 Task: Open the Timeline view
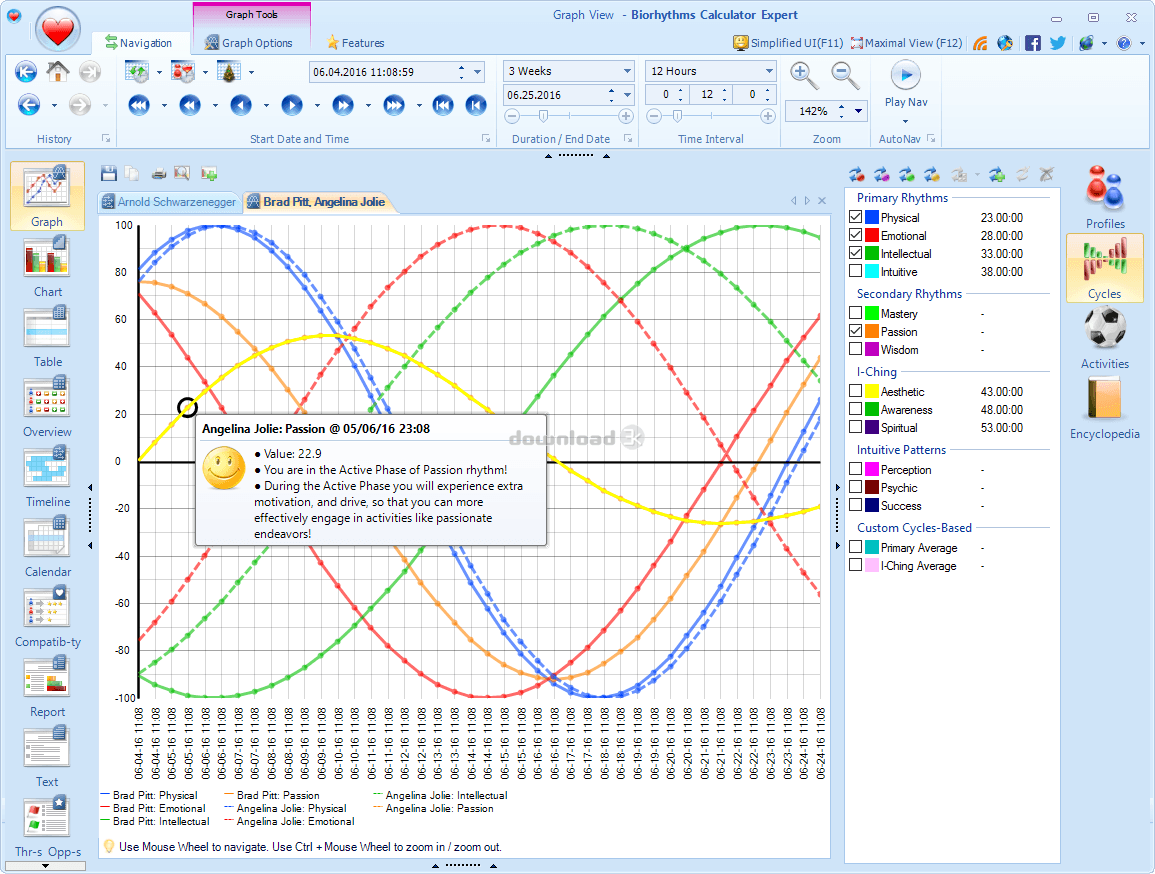point(47,476)
